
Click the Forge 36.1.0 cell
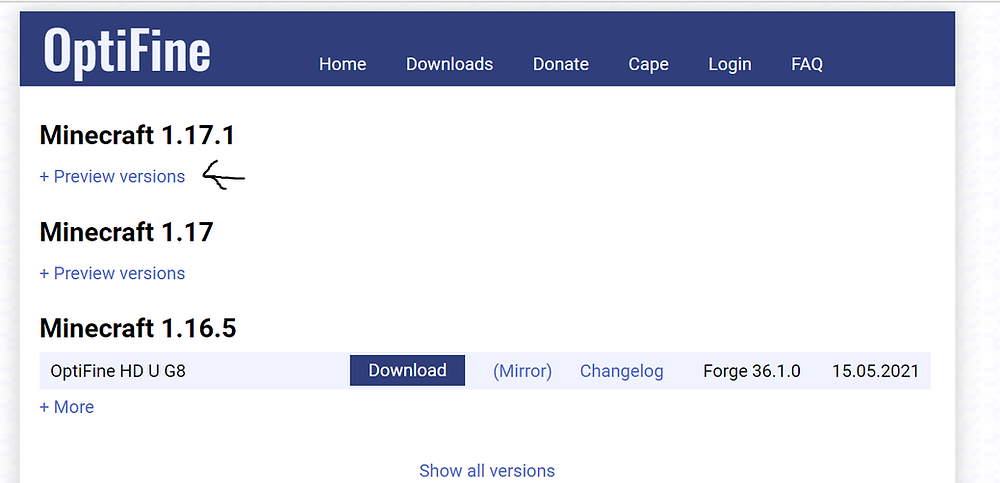[x=751, y=371]
